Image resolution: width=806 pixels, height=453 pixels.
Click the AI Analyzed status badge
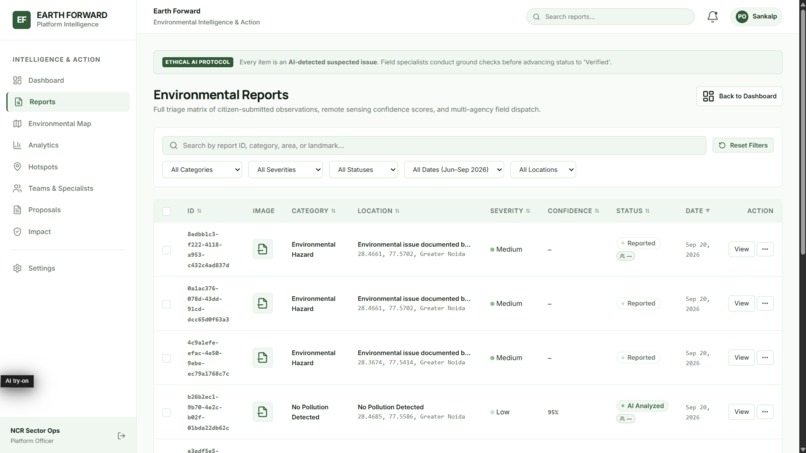(642, 406)
